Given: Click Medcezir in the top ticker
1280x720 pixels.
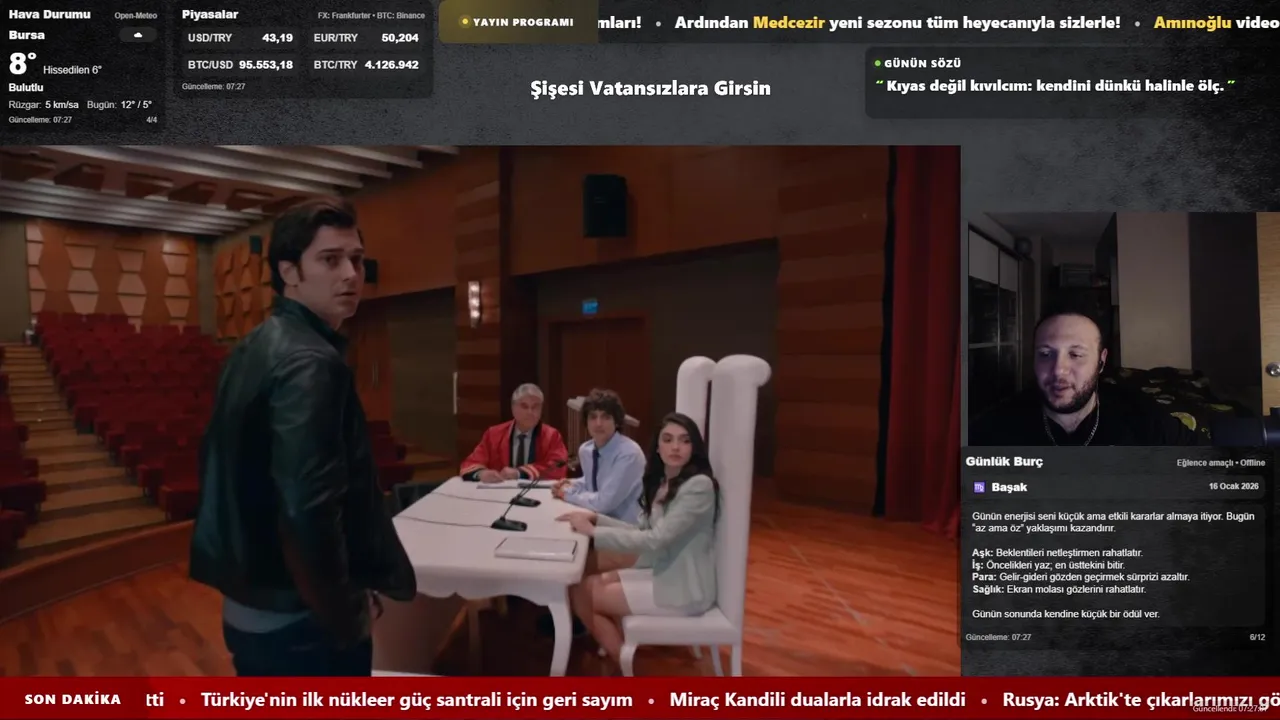Looking at the screenshot, I should (x=789, y=22).
